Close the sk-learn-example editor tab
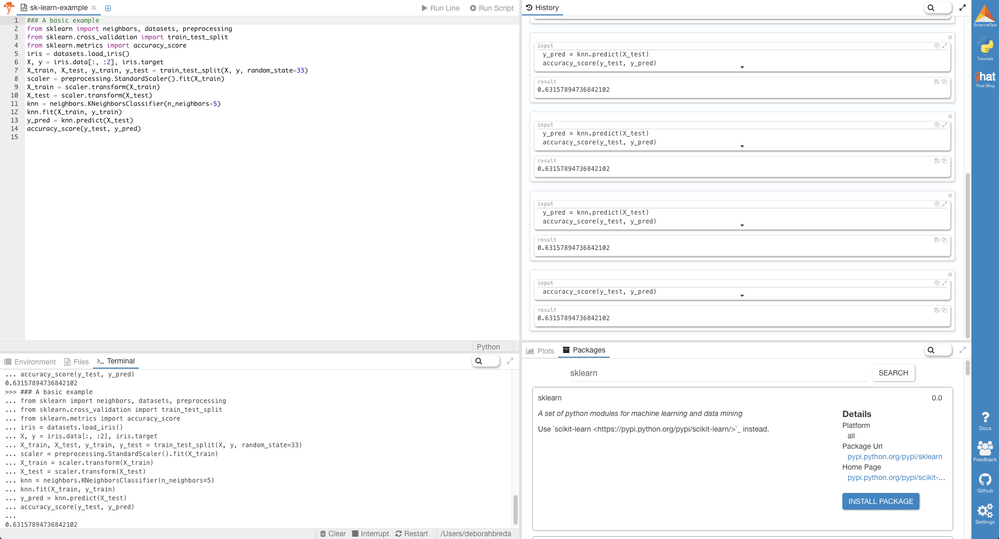 coord(94,8)
